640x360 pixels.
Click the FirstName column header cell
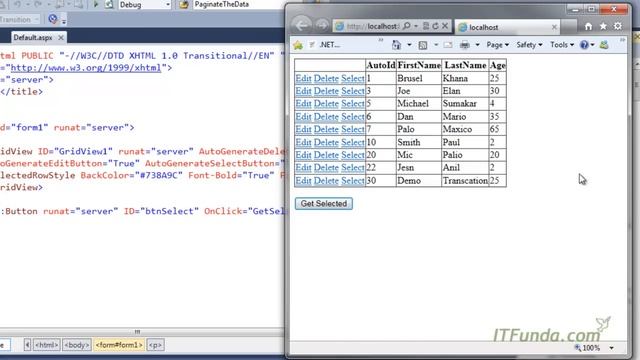pos(419,65)
